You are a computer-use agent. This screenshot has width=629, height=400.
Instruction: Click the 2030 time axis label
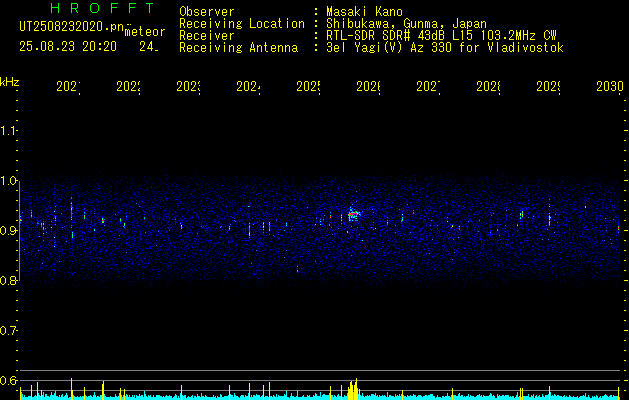click(610, 86)
